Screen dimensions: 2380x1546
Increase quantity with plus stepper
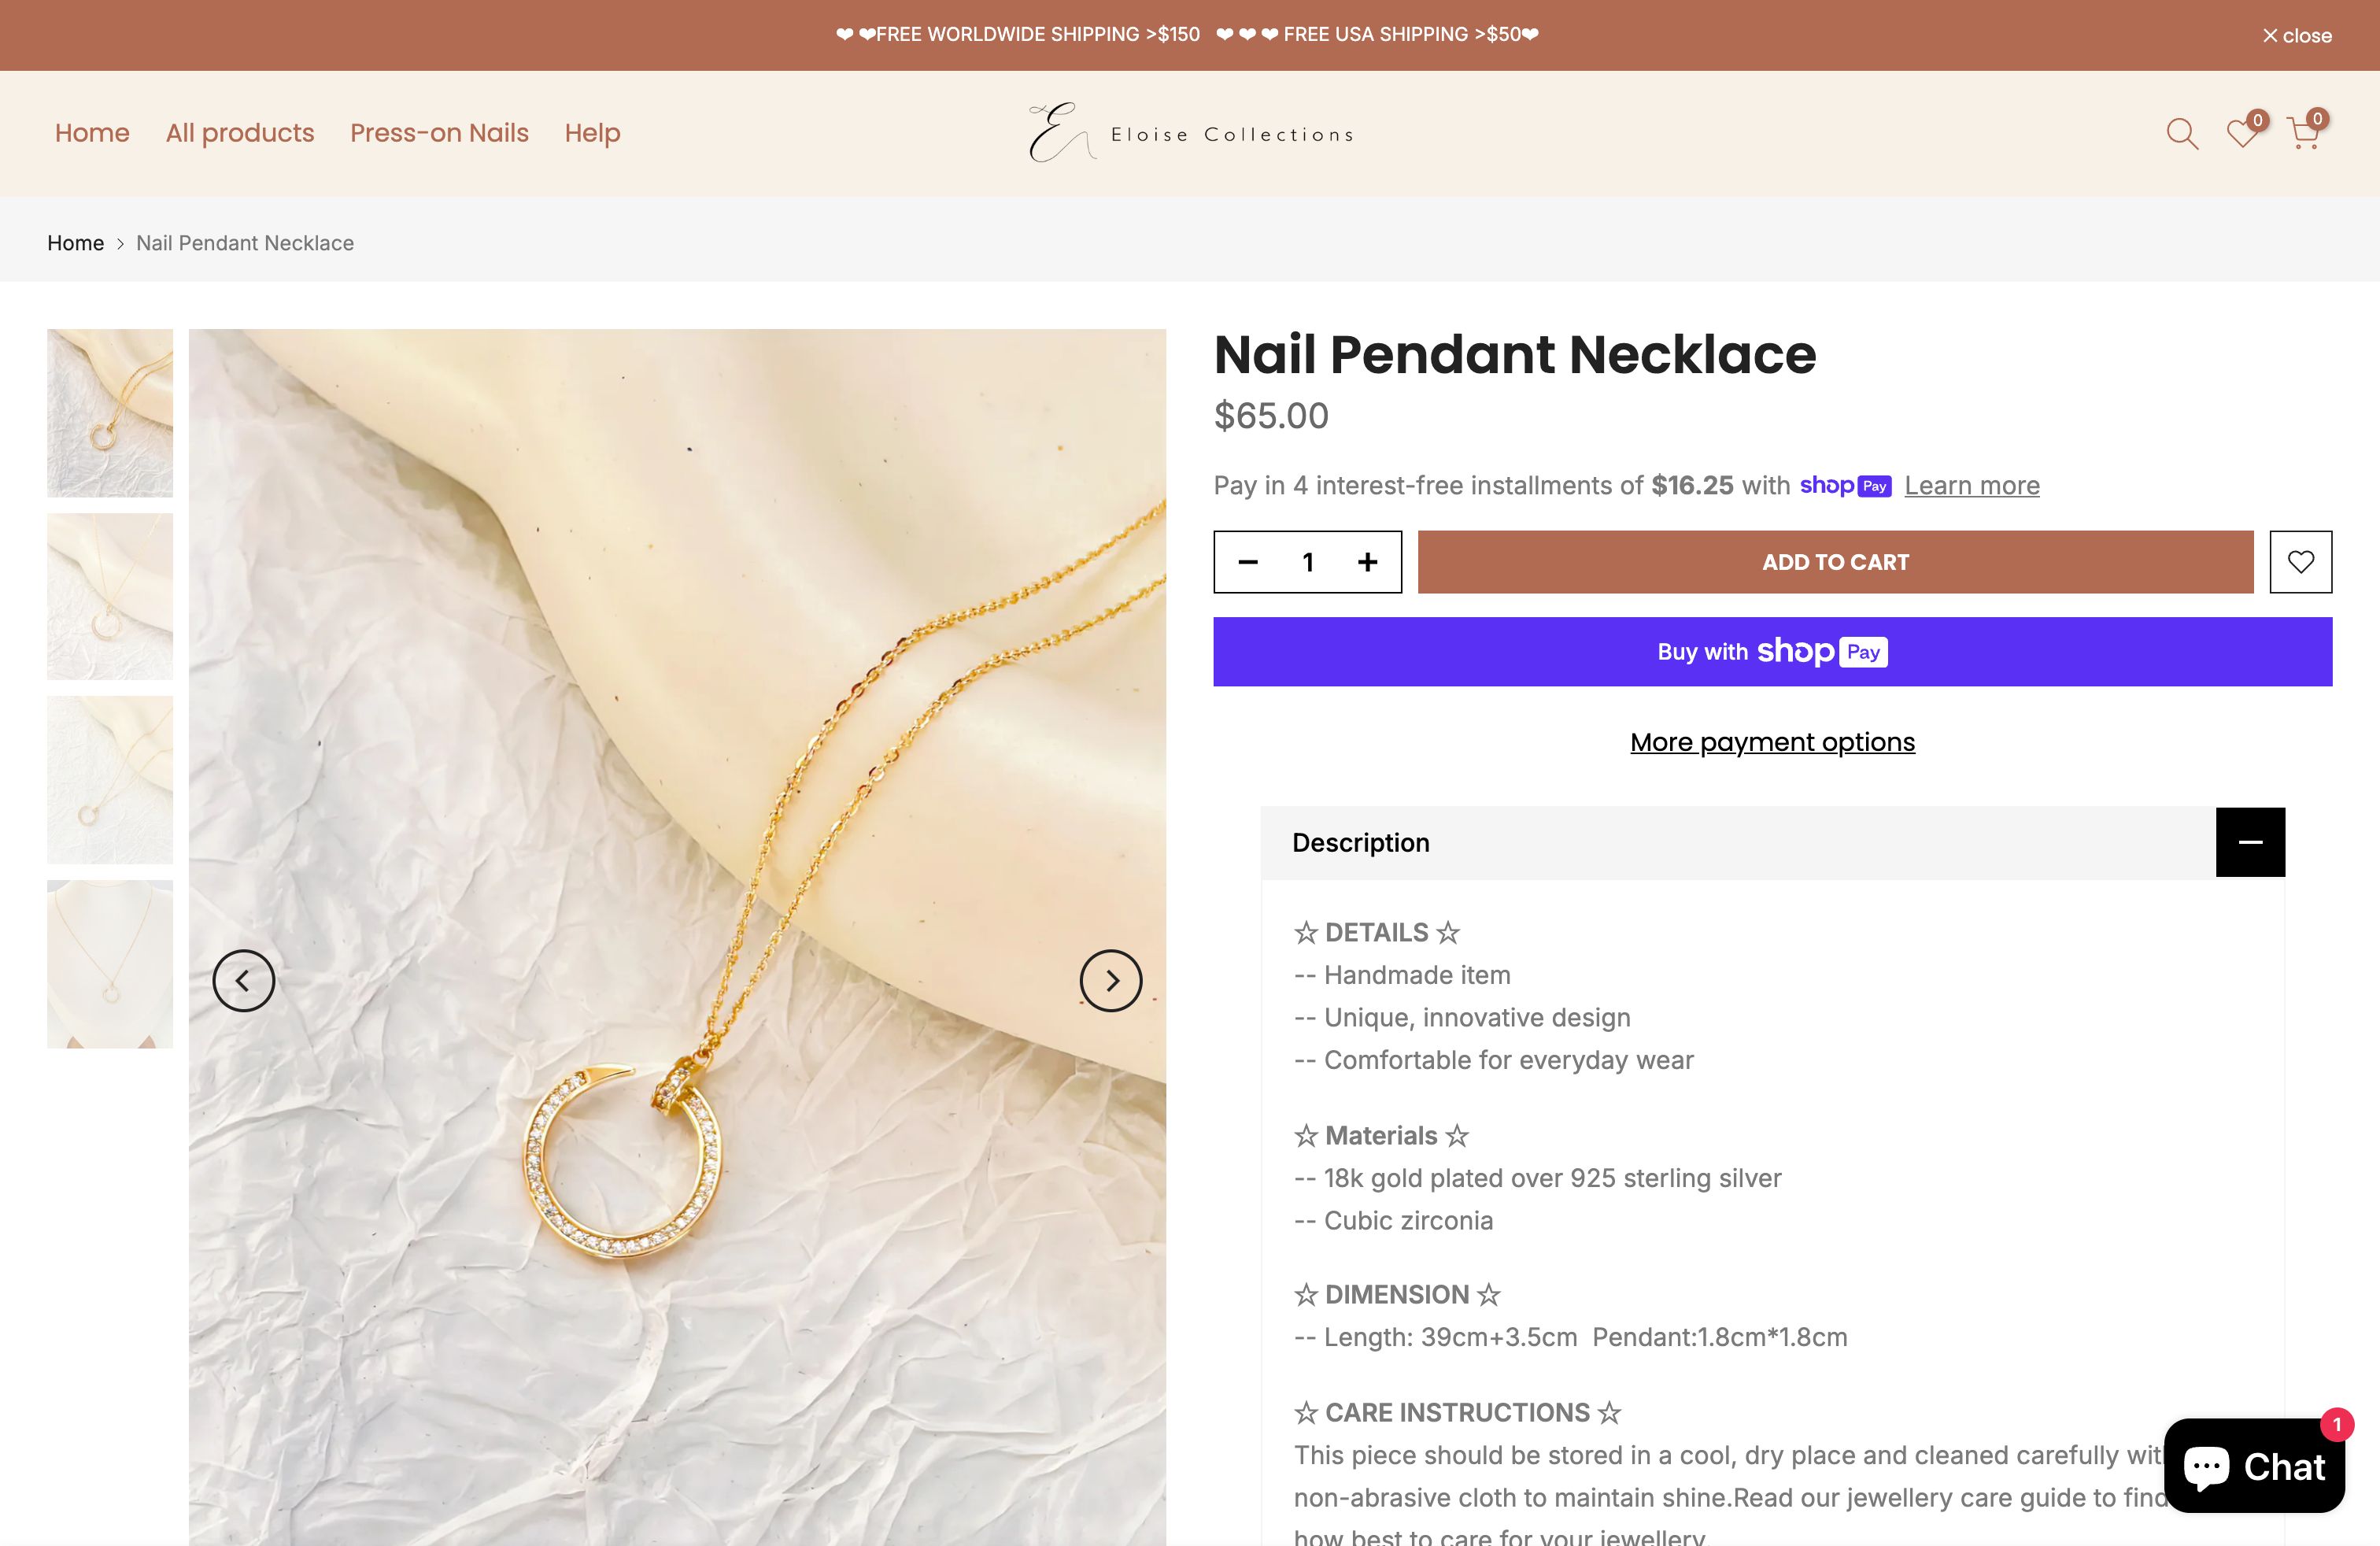(1367, 561)
